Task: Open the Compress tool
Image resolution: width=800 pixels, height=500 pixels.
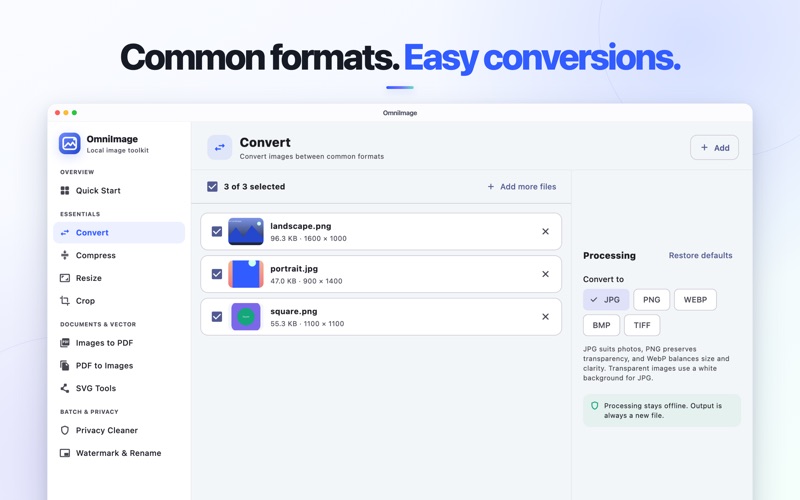Action: click(x=119, y=255)
